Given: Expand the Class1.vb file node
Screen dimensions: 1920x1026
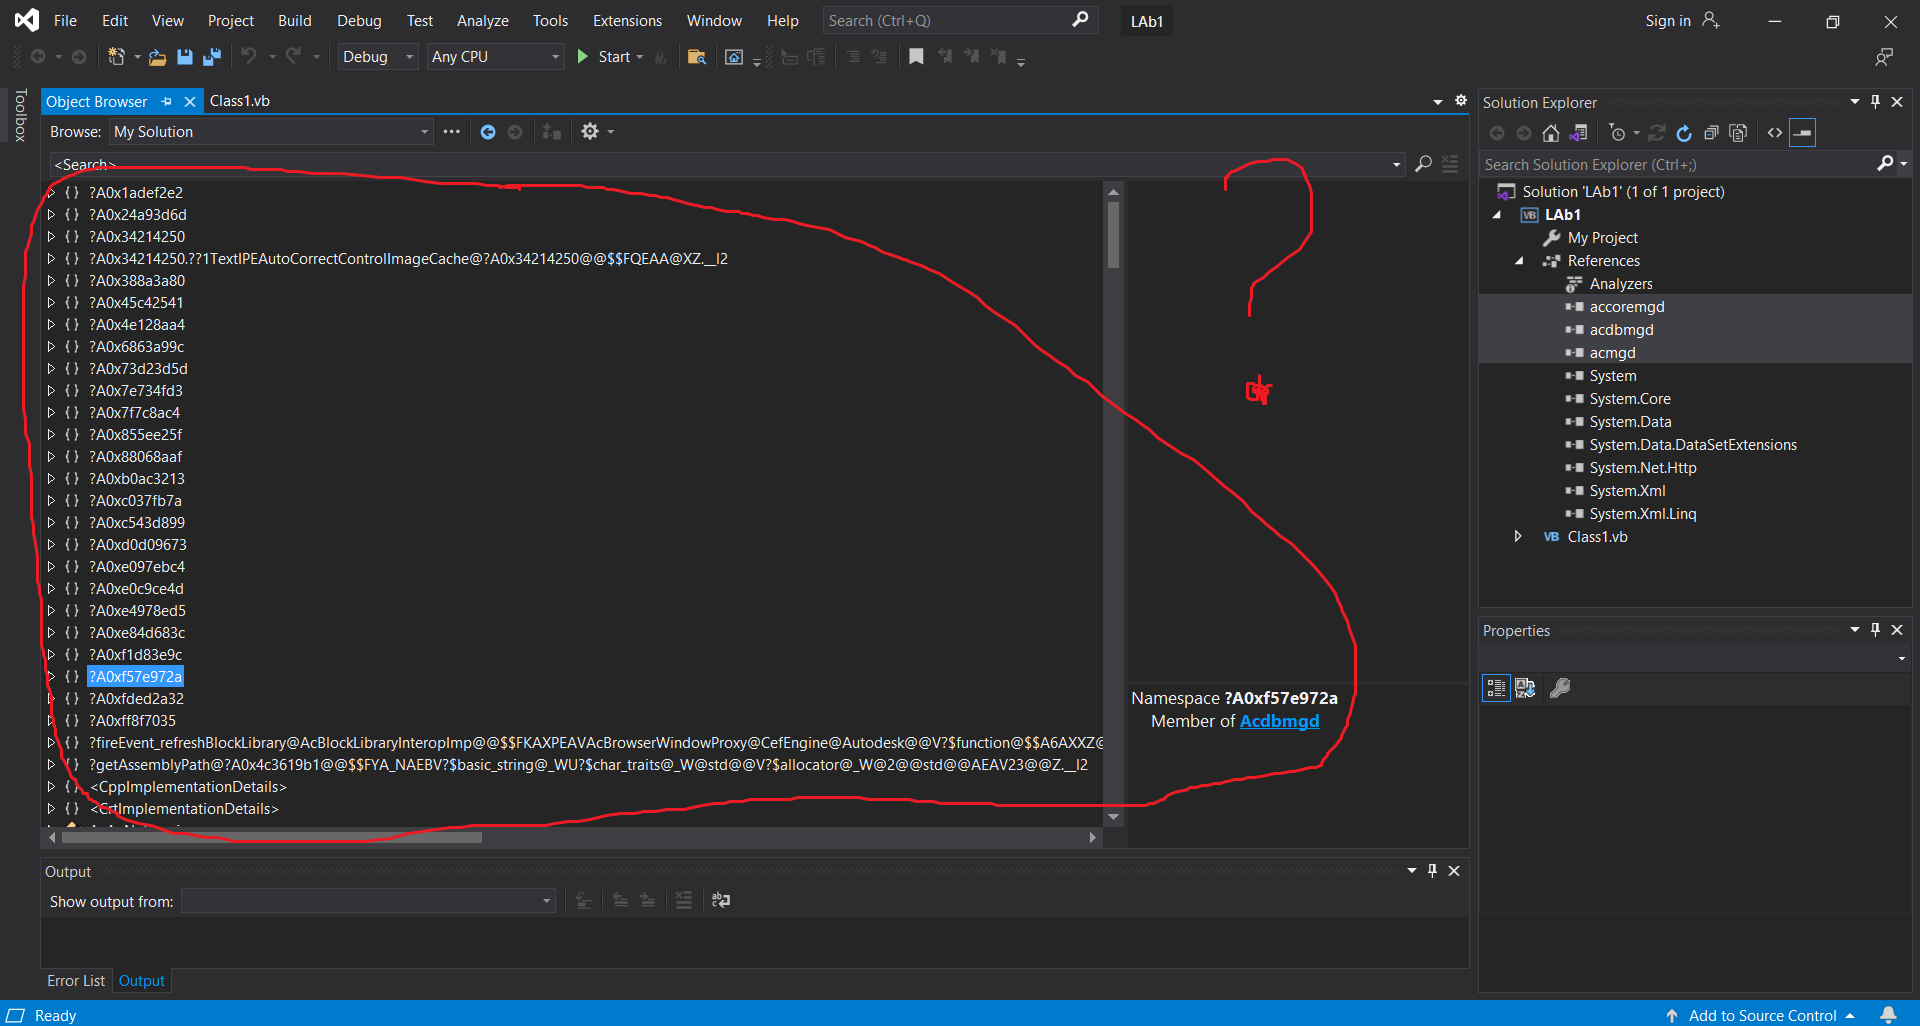Looking at the screenshot, I should (1519, 537).
